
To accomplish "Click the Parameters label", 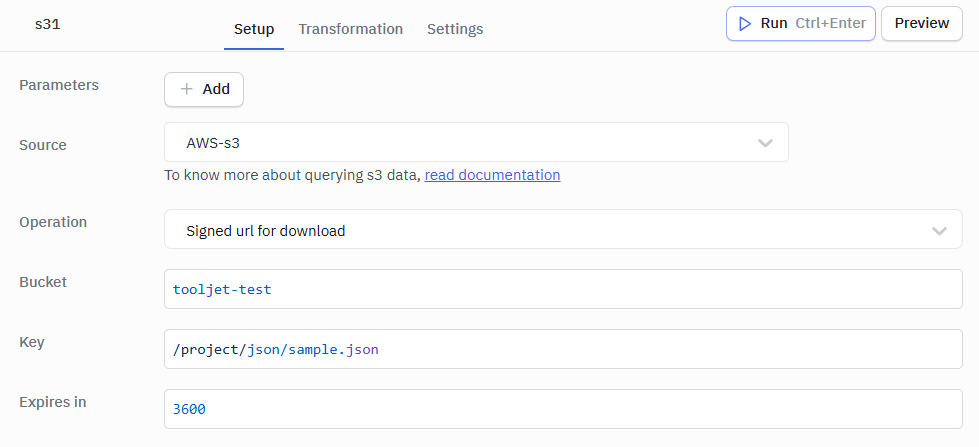I will point(59,85).
